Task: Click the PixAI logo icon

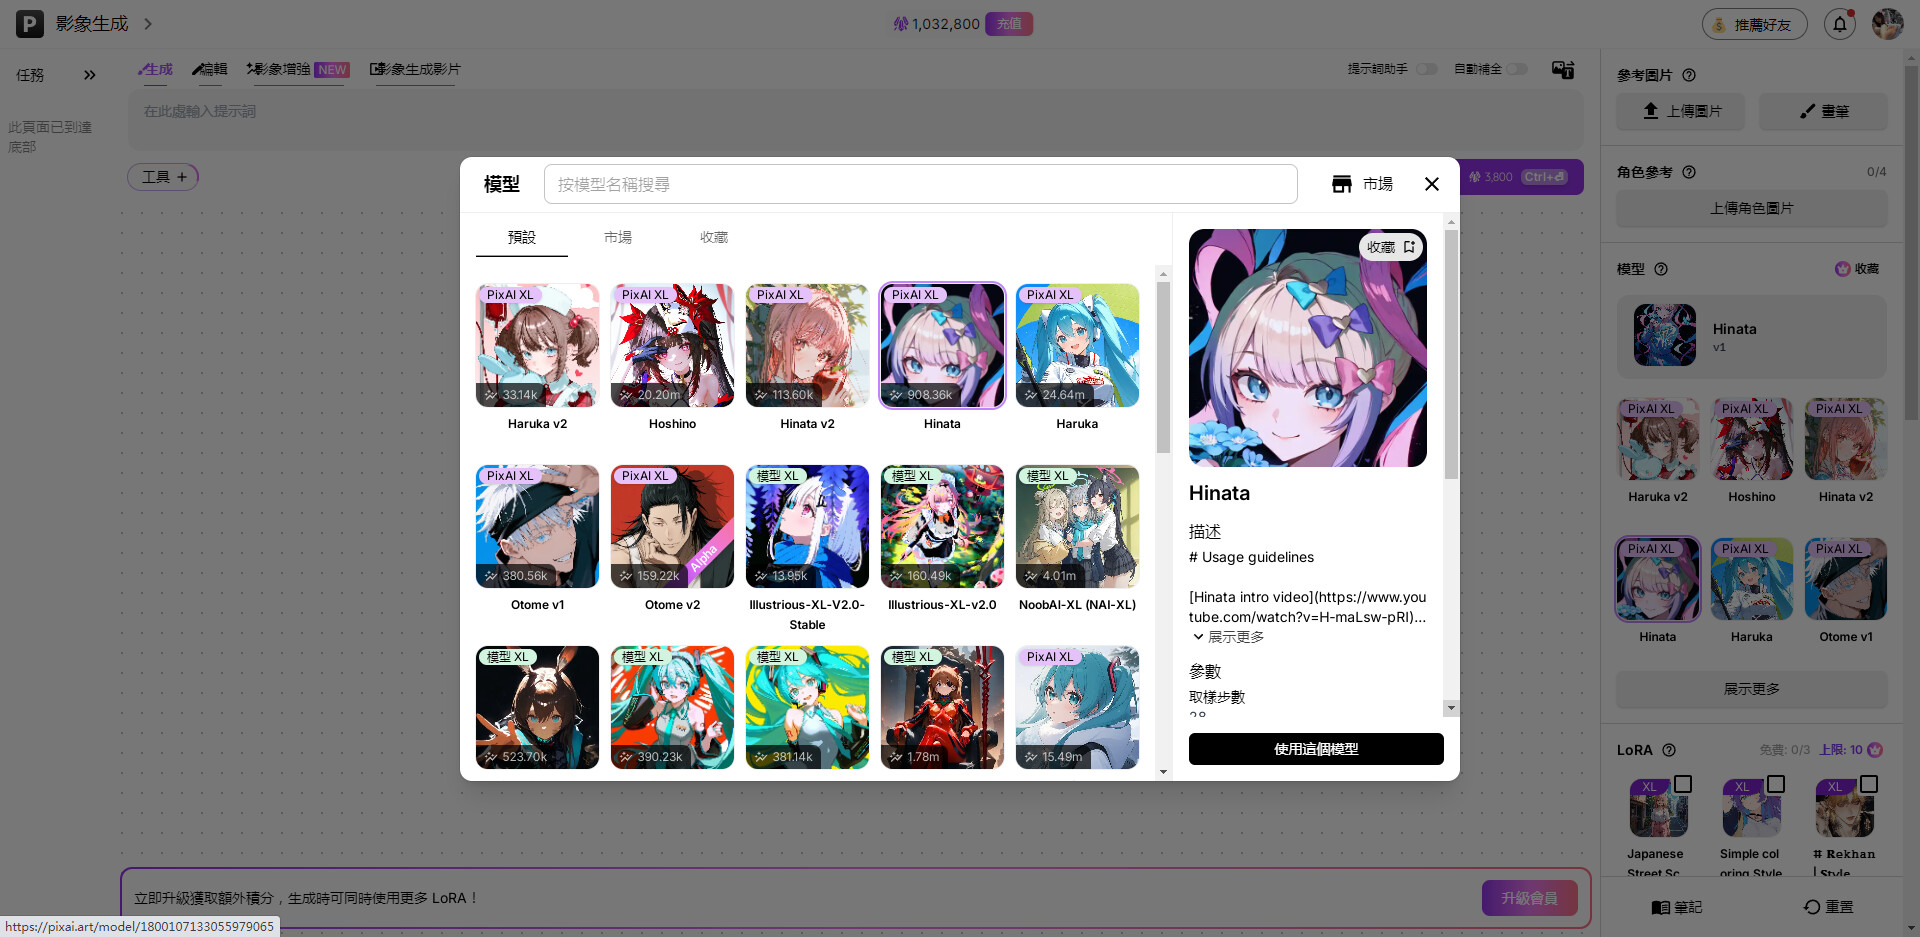Action: click(x=30, y=24)
